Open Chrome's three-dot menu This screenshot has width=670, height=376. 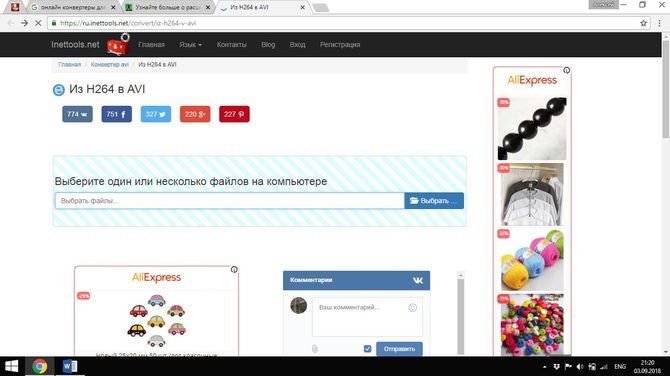click(659, 23)
